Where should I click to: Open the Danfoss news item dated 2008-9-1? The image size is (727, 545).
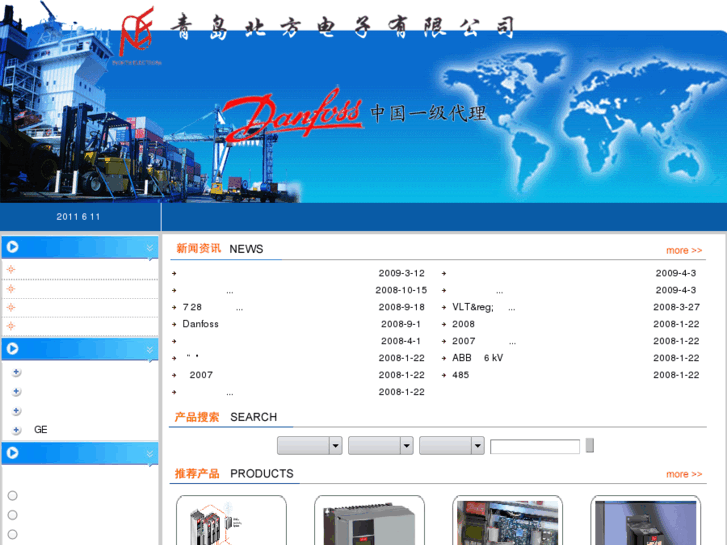click(x=200, y=324)
